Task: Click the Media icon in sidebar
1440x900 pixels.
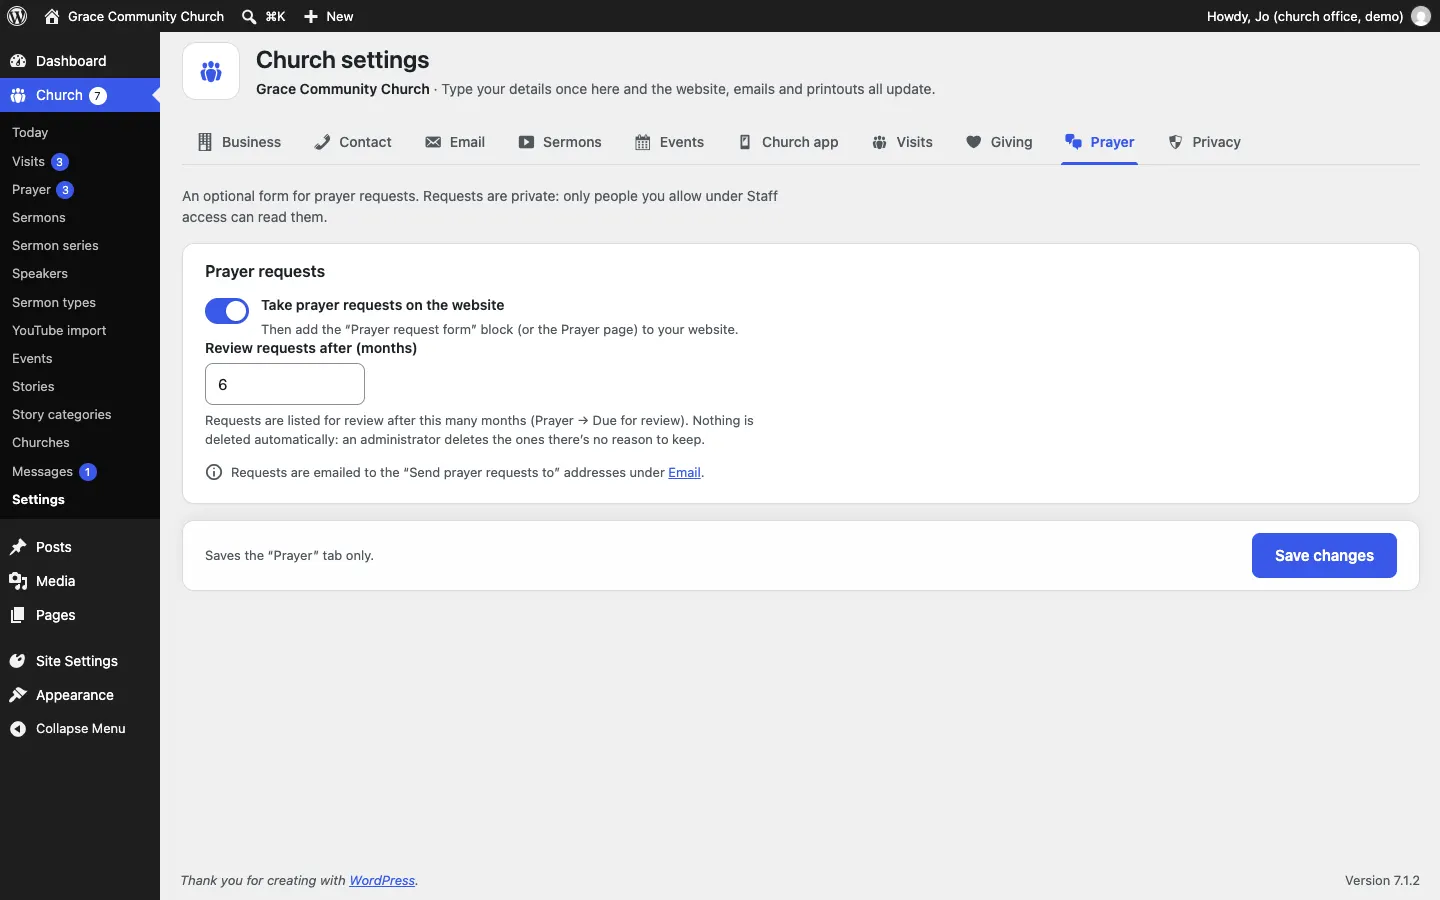Action: click(x=18, y=581)
